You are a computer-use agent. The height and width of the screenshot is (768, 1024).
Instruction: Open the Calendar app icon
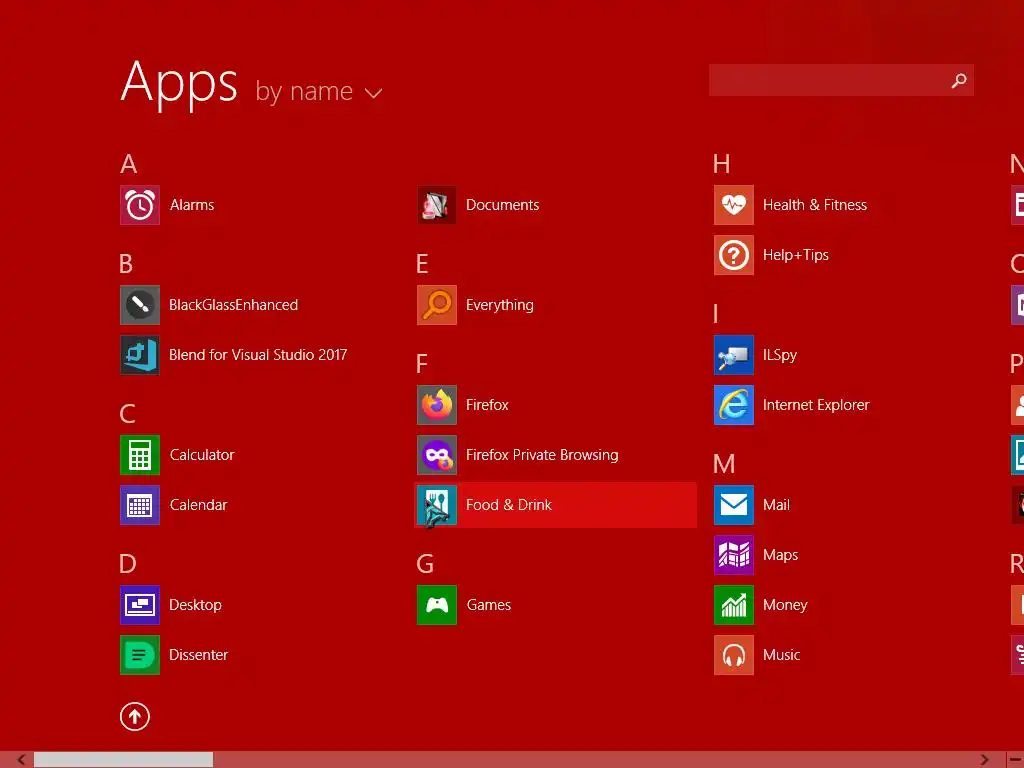pyautogui.click(x=140, y=505)
